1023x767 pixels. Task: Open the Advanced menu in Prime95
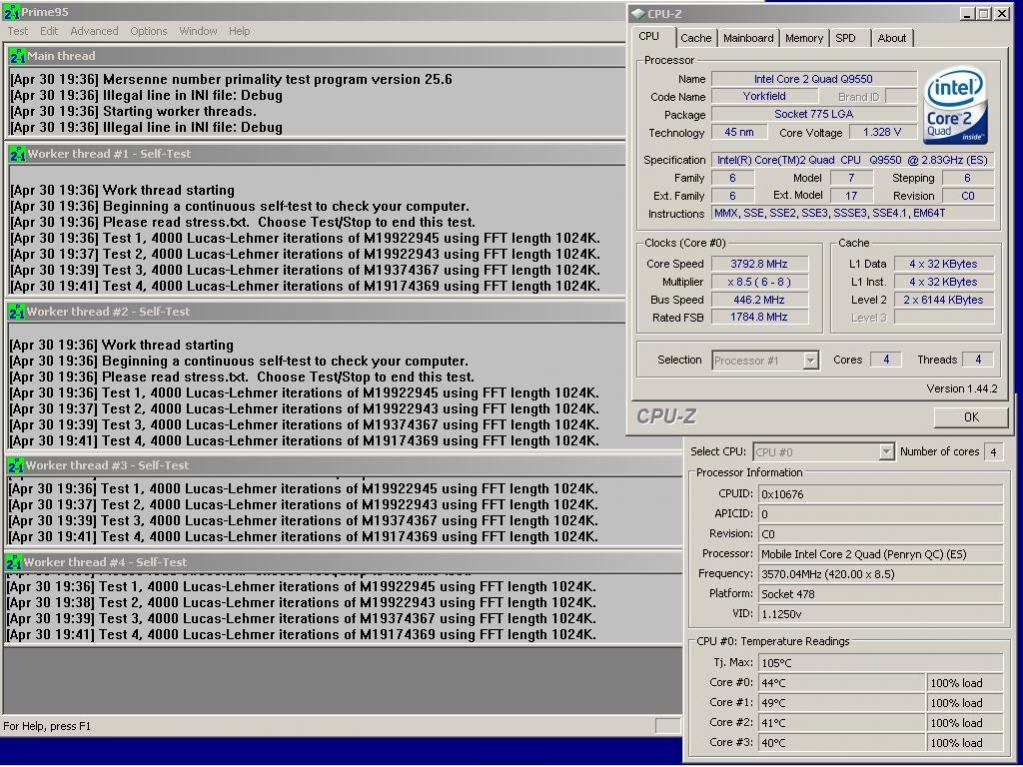(95, 31)
